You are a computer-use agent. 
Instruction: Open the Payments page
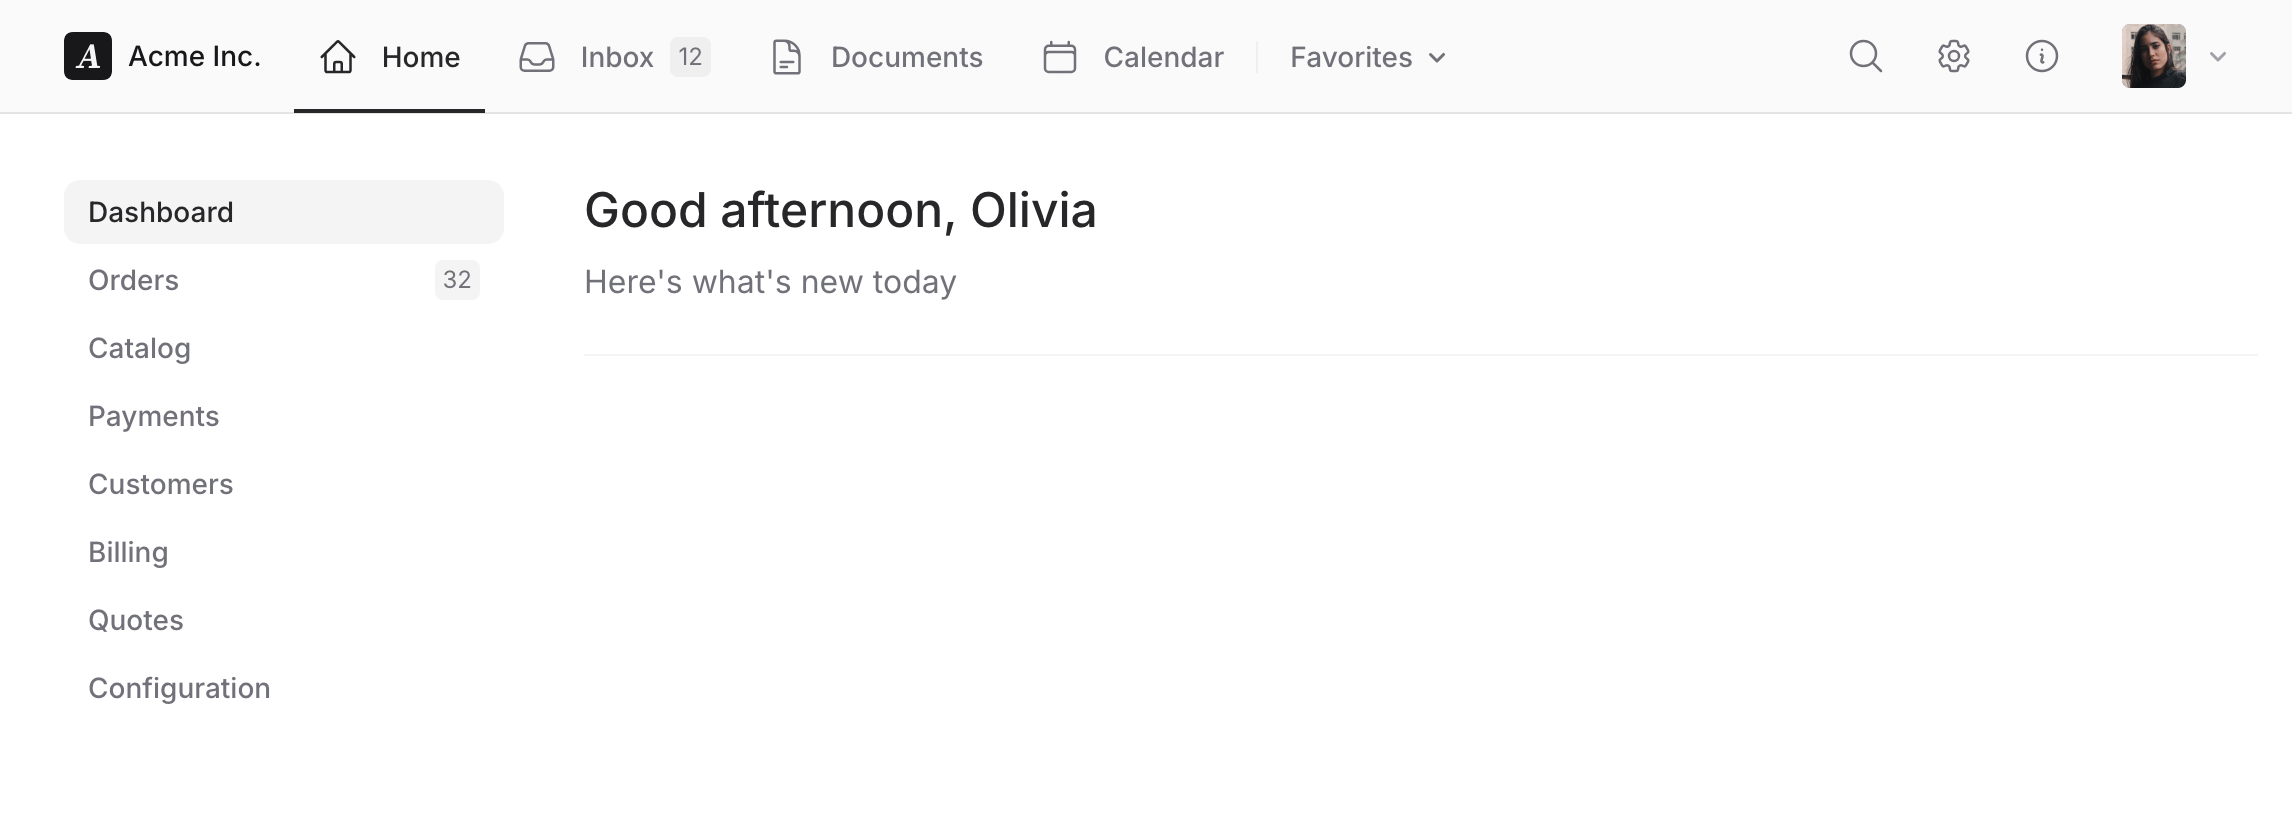pos(153,416)
